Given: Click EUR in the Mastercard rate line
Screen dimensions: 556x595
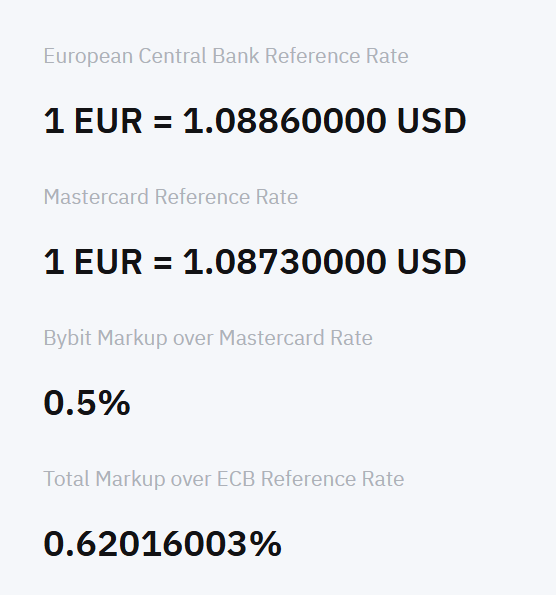Looking at the screenshot, I should [108, 262].
